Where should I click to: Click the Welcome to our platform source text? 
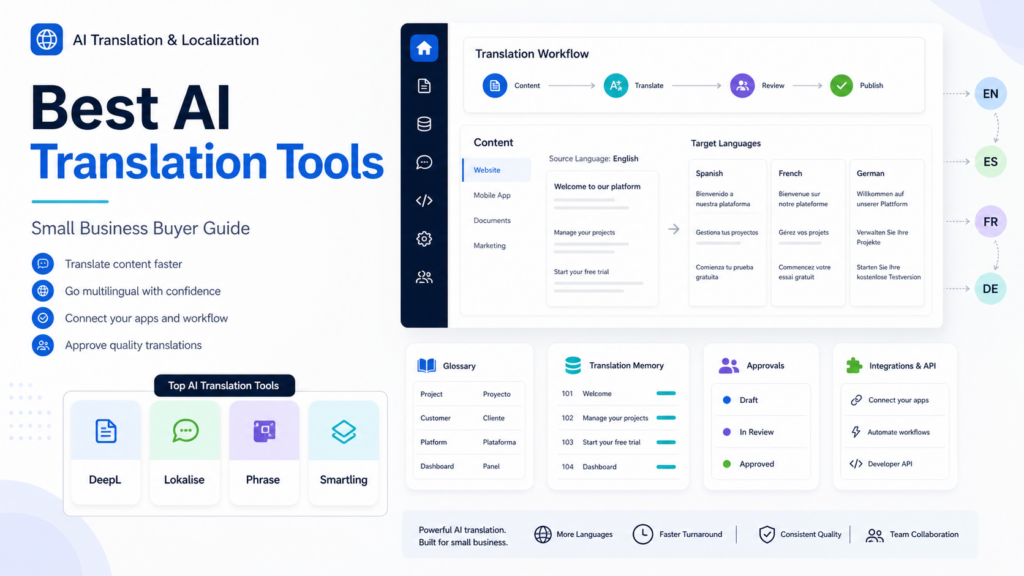coord(597,186)
